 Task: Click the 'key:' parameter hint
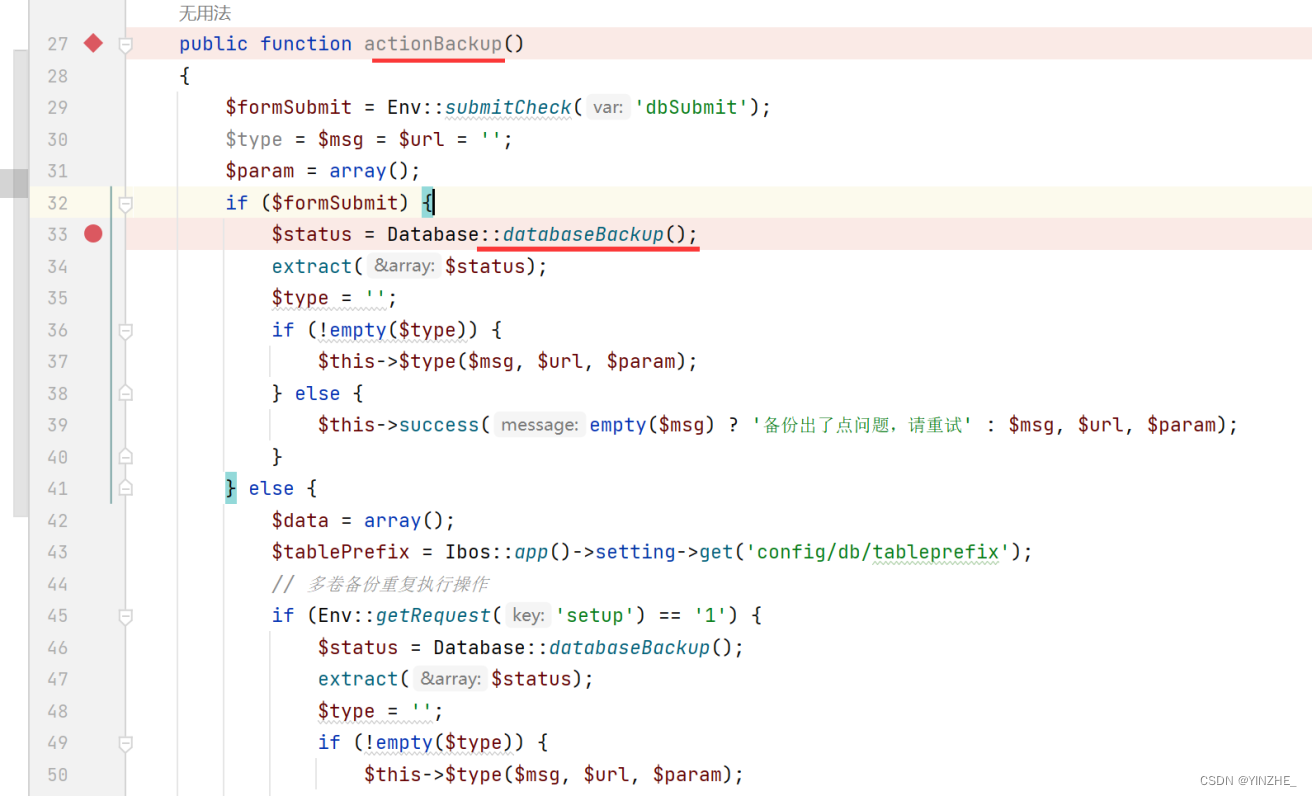tap(528, 616)
